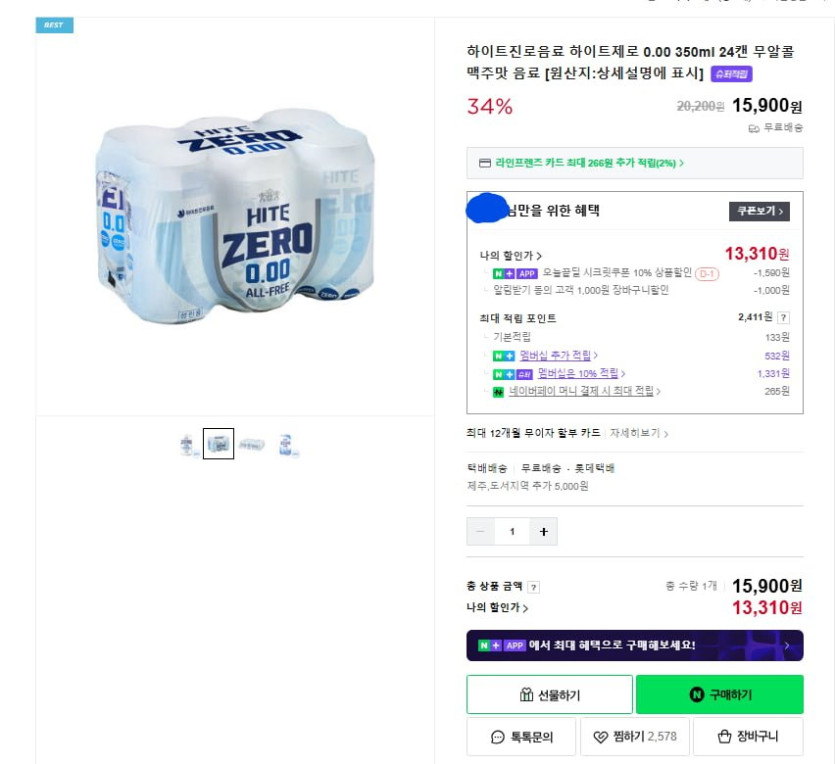Screen dimensions: 835x764
Task: Click the question mark next to 총 상품 금액
Action: tap(534, 587)
